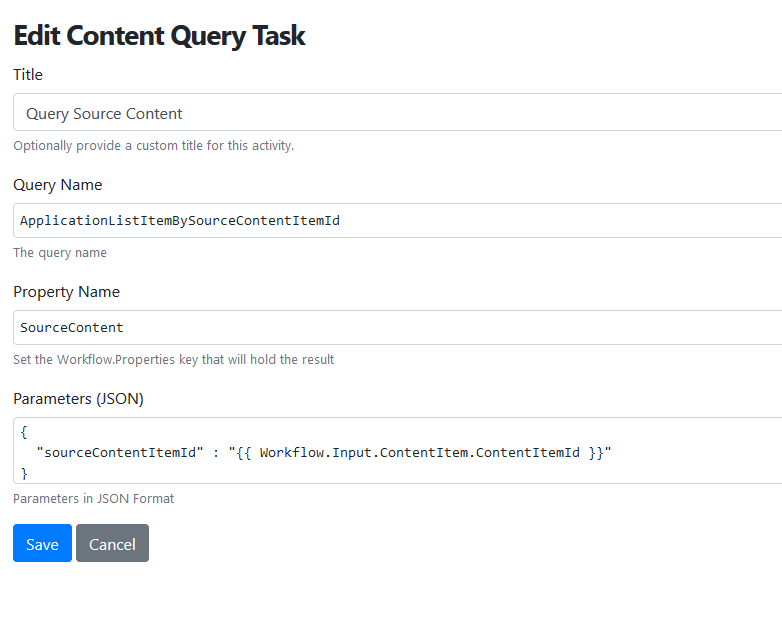This screenshot has height=641, width=782.
Task: Click the Cancel button
Action: pos(112,543)
